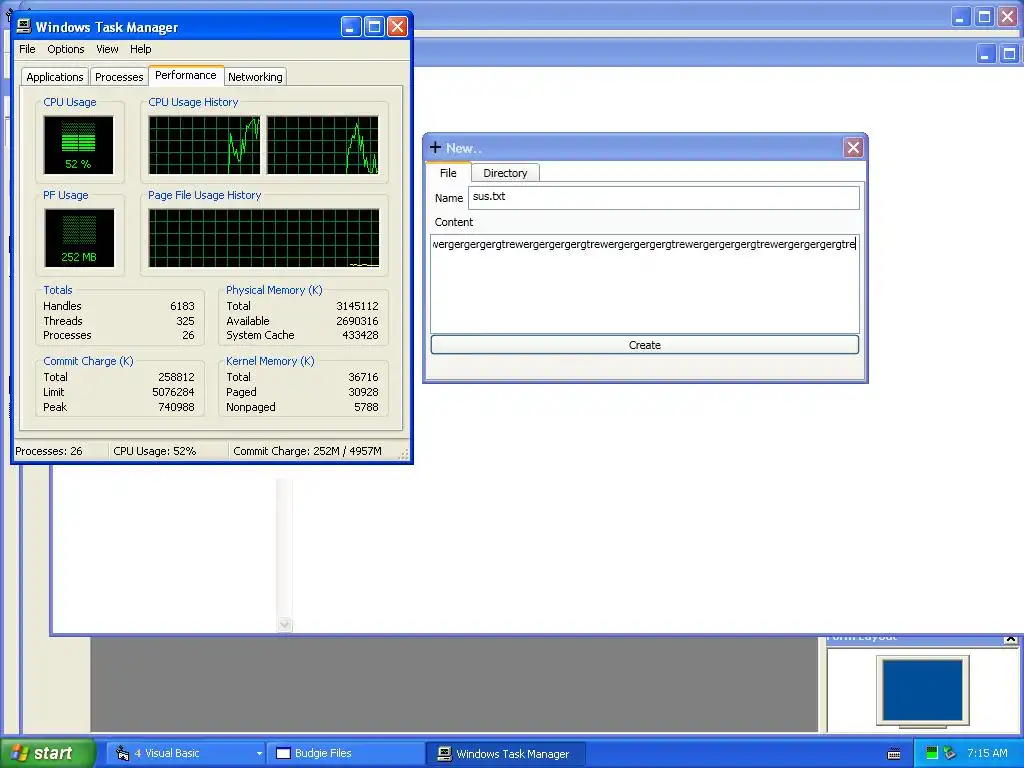Minimize the inner background child window
Image resolution: width=1024 pixels, height=768 pixels.
coord(985,54)
